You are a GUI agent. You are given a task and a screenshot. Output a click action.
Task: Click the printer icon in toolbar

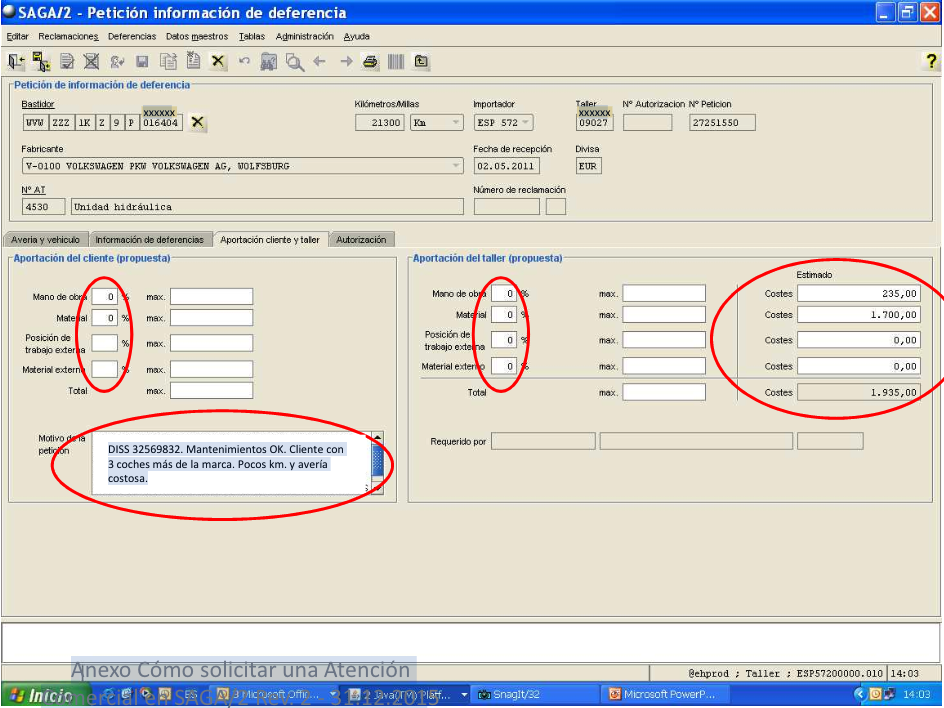click(x=370, y=61)
